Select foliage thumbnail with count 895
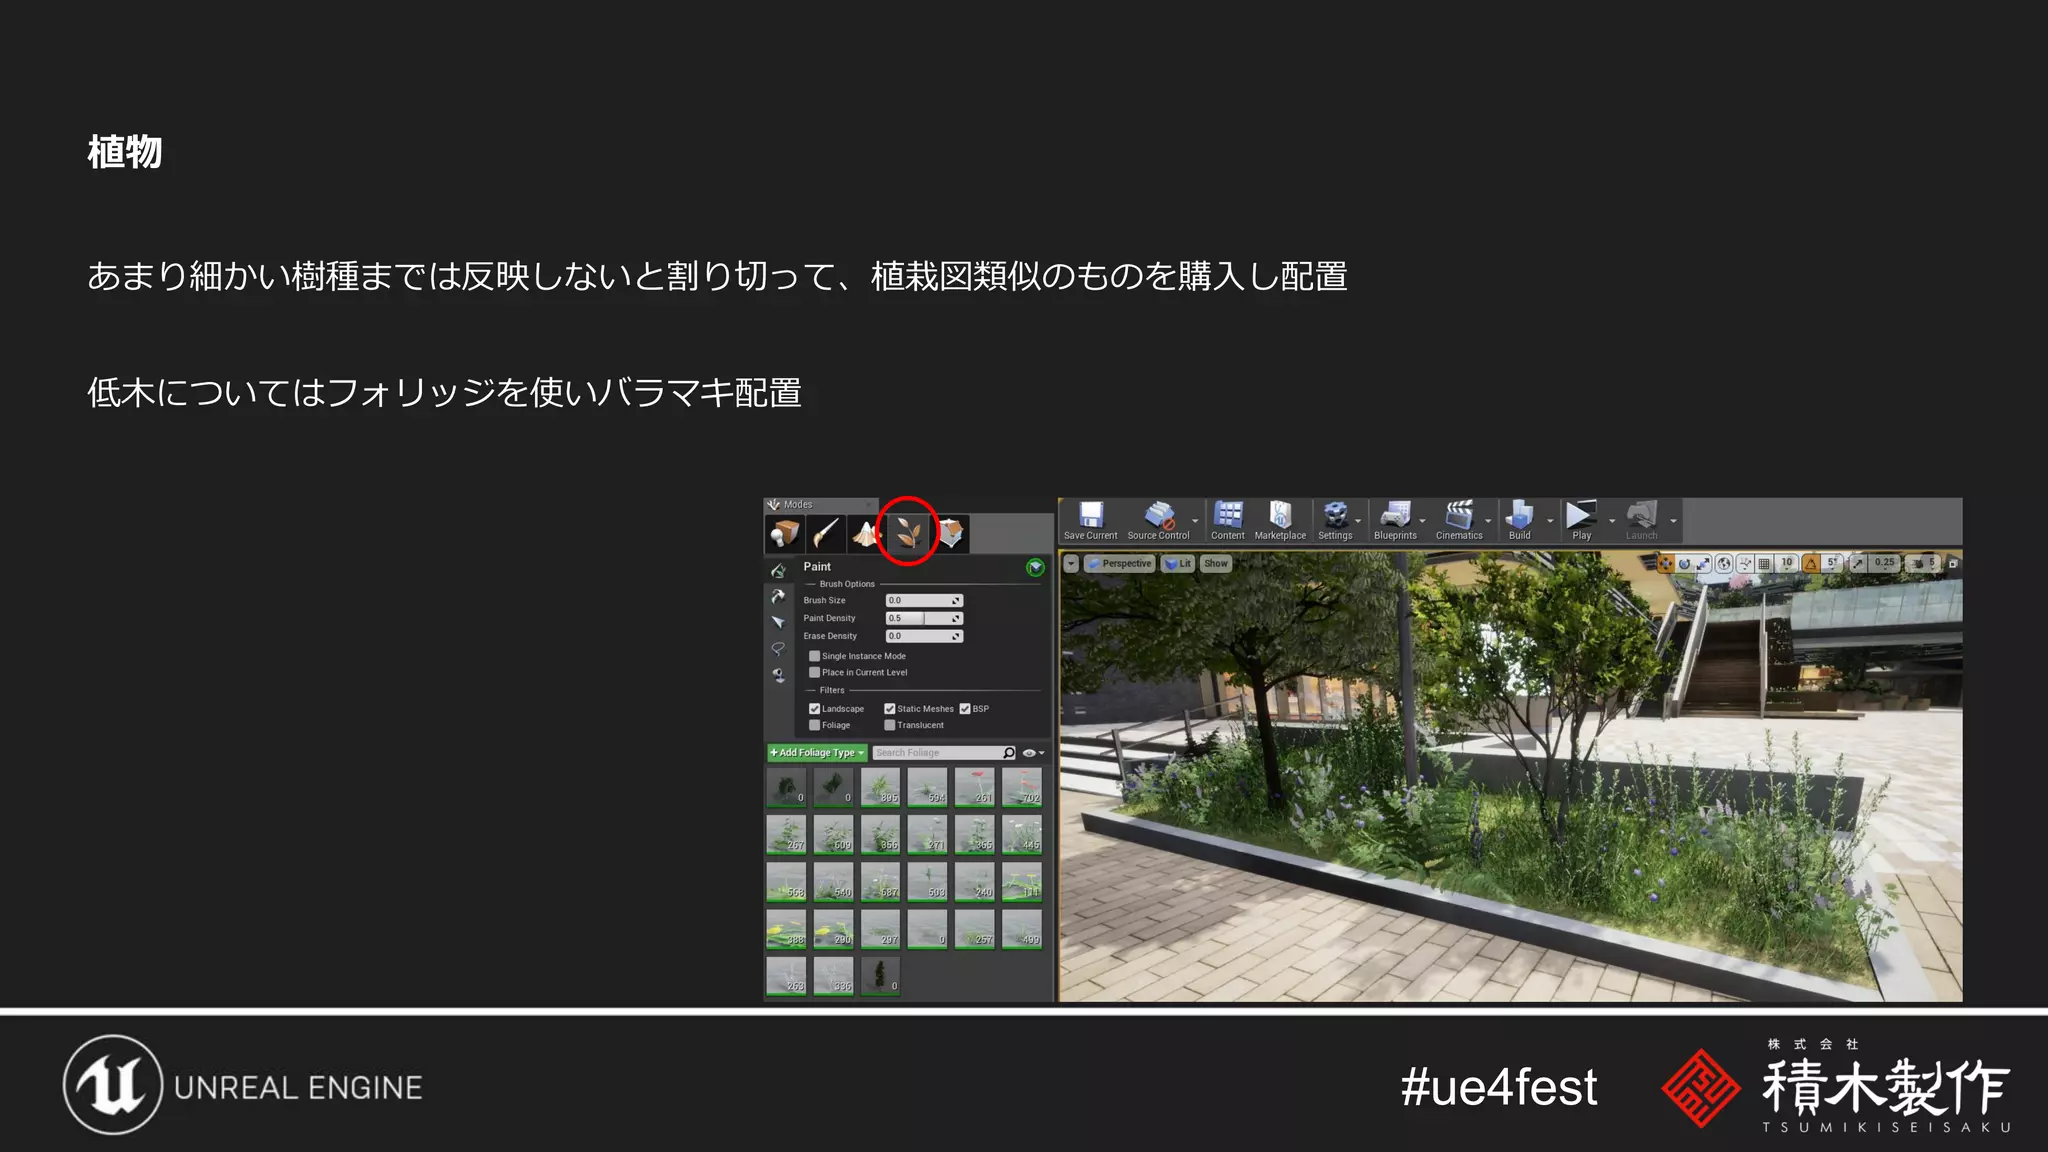This screenshot has width=2048, height=1152. coord(880,787)
